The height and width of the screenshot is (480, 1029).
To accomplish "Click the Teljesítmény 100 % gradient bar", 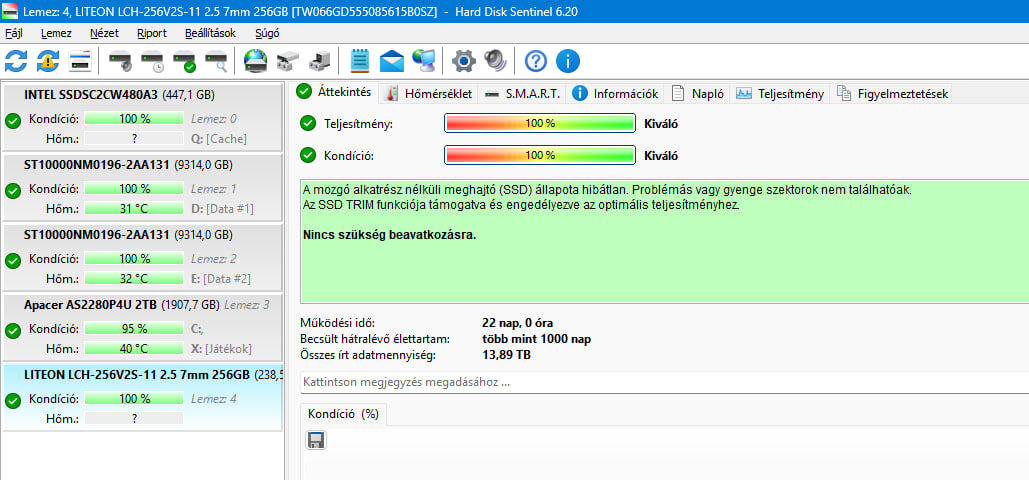I will tap(540, 123).
